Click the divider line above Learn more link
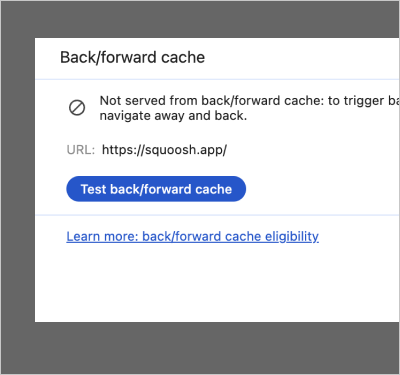The width and height of the screenshot is (400, 375). coord(217,215)
